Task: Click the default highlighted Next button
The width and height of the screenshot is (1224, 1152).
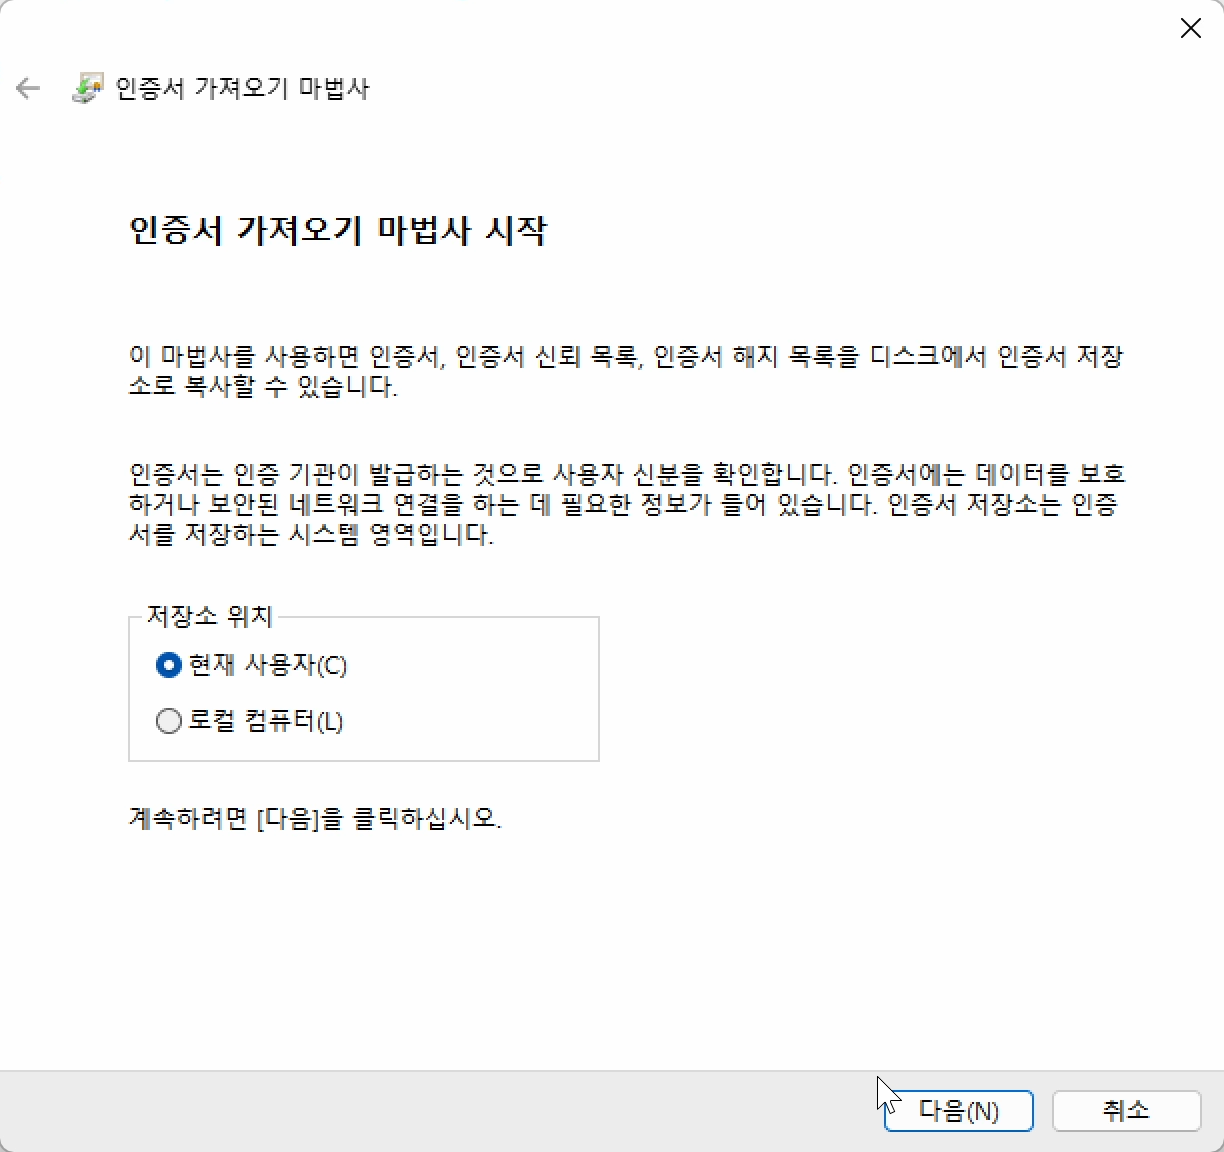Action: (x=957, y=1110)
